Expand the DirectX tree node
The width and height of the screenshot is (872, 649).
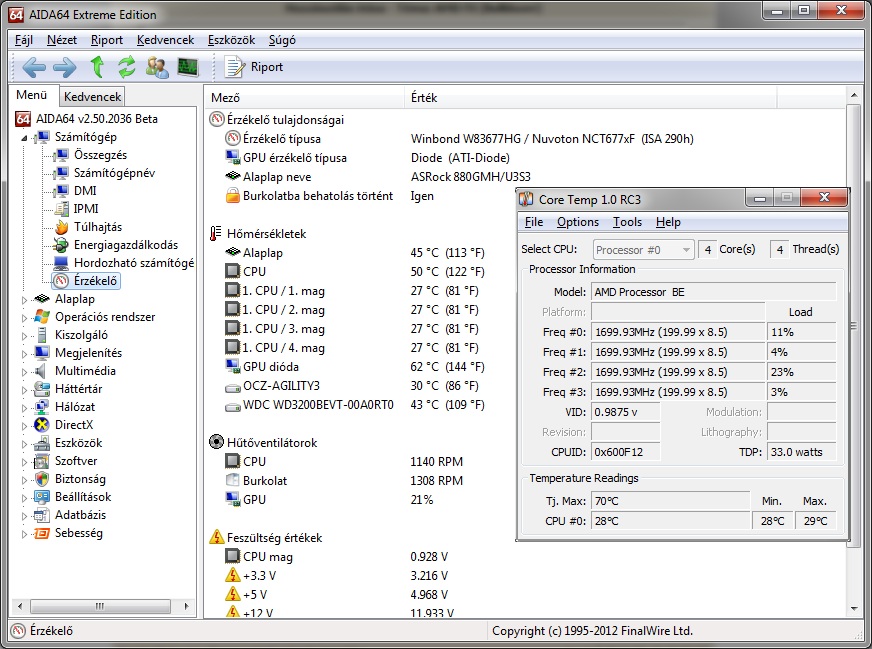pyautogui.click(x=24, y=426)
